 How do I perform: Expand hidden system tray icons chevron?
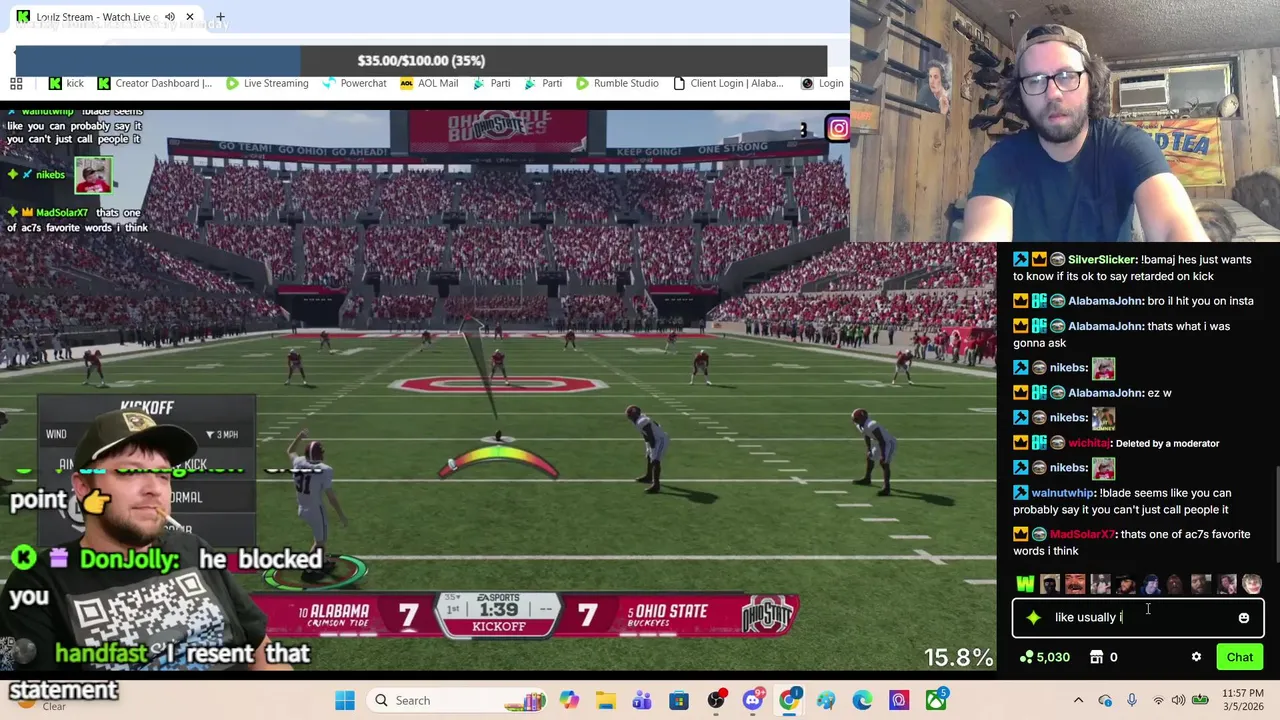pos(1078,700)
